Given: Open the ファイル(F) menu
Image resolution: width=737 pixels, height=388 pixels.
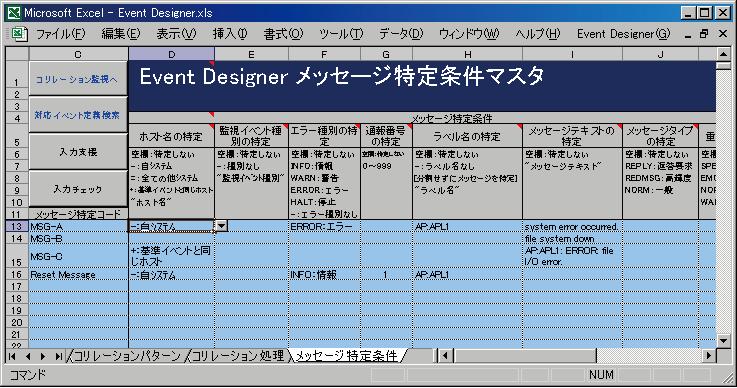Looking at the screenshot, I should (x=60, y=34).
